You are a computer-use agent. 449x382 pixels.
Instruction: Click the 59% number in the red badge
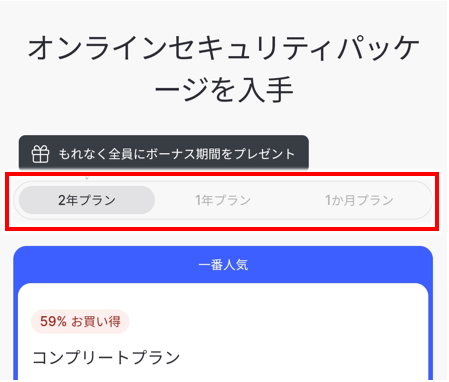tap(53, 321)
